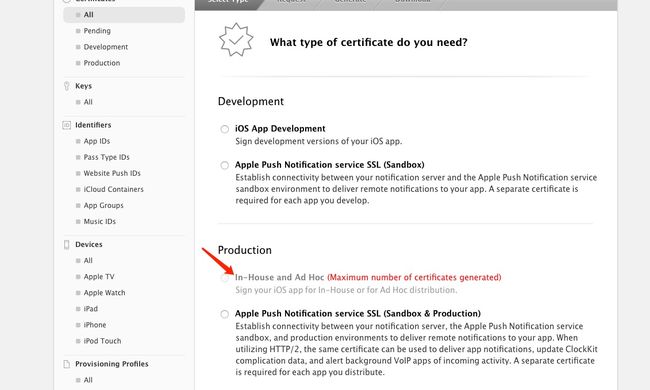650x390 pixels.
Task: Click the certificate seal checkmark icon
Action: 236,40
